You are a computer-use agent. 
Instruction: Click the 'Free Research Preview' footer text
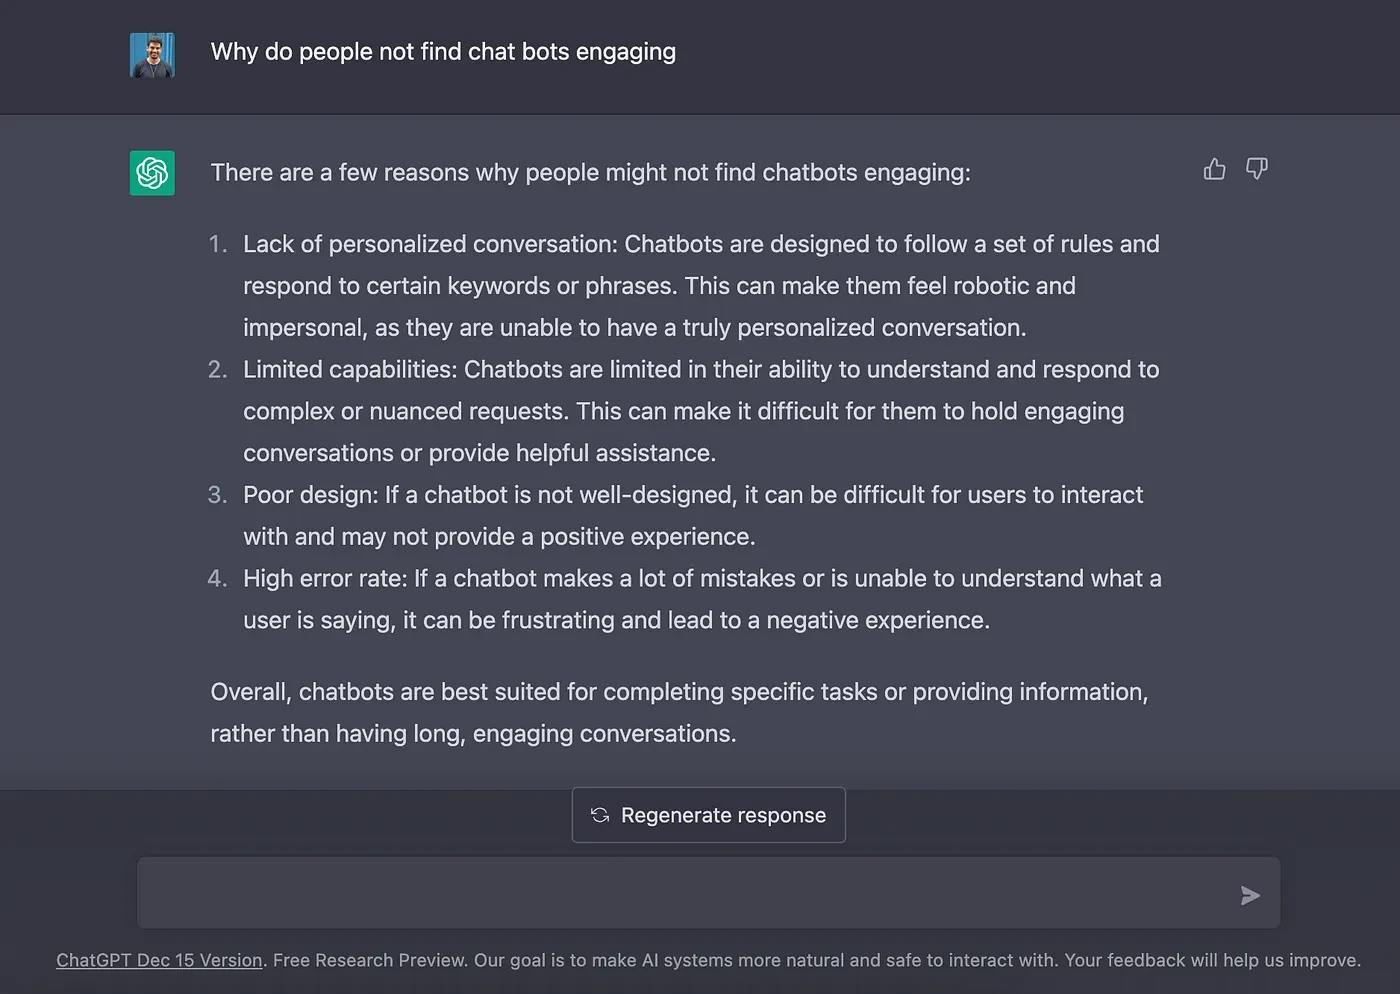369,960
